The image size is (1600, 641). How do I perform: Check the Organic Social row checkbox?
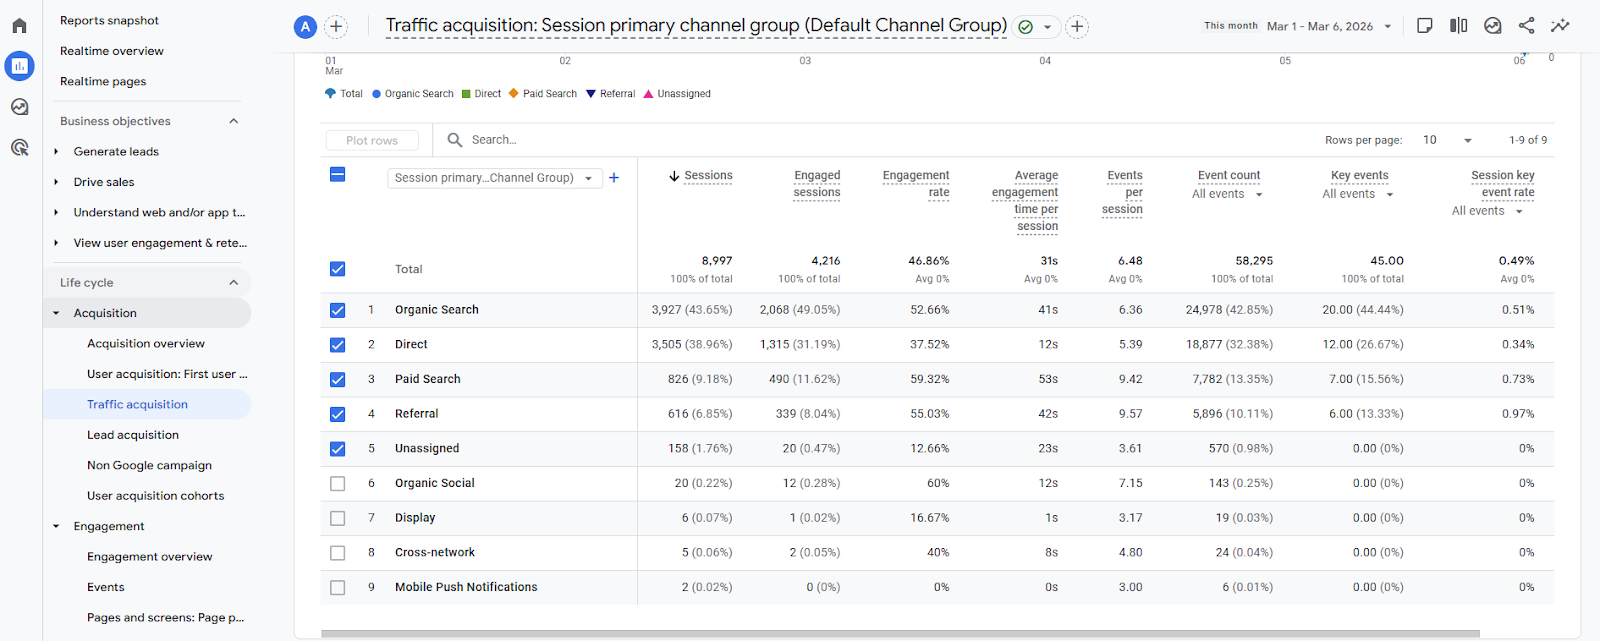pyautogui.click(x=338, y=484)
